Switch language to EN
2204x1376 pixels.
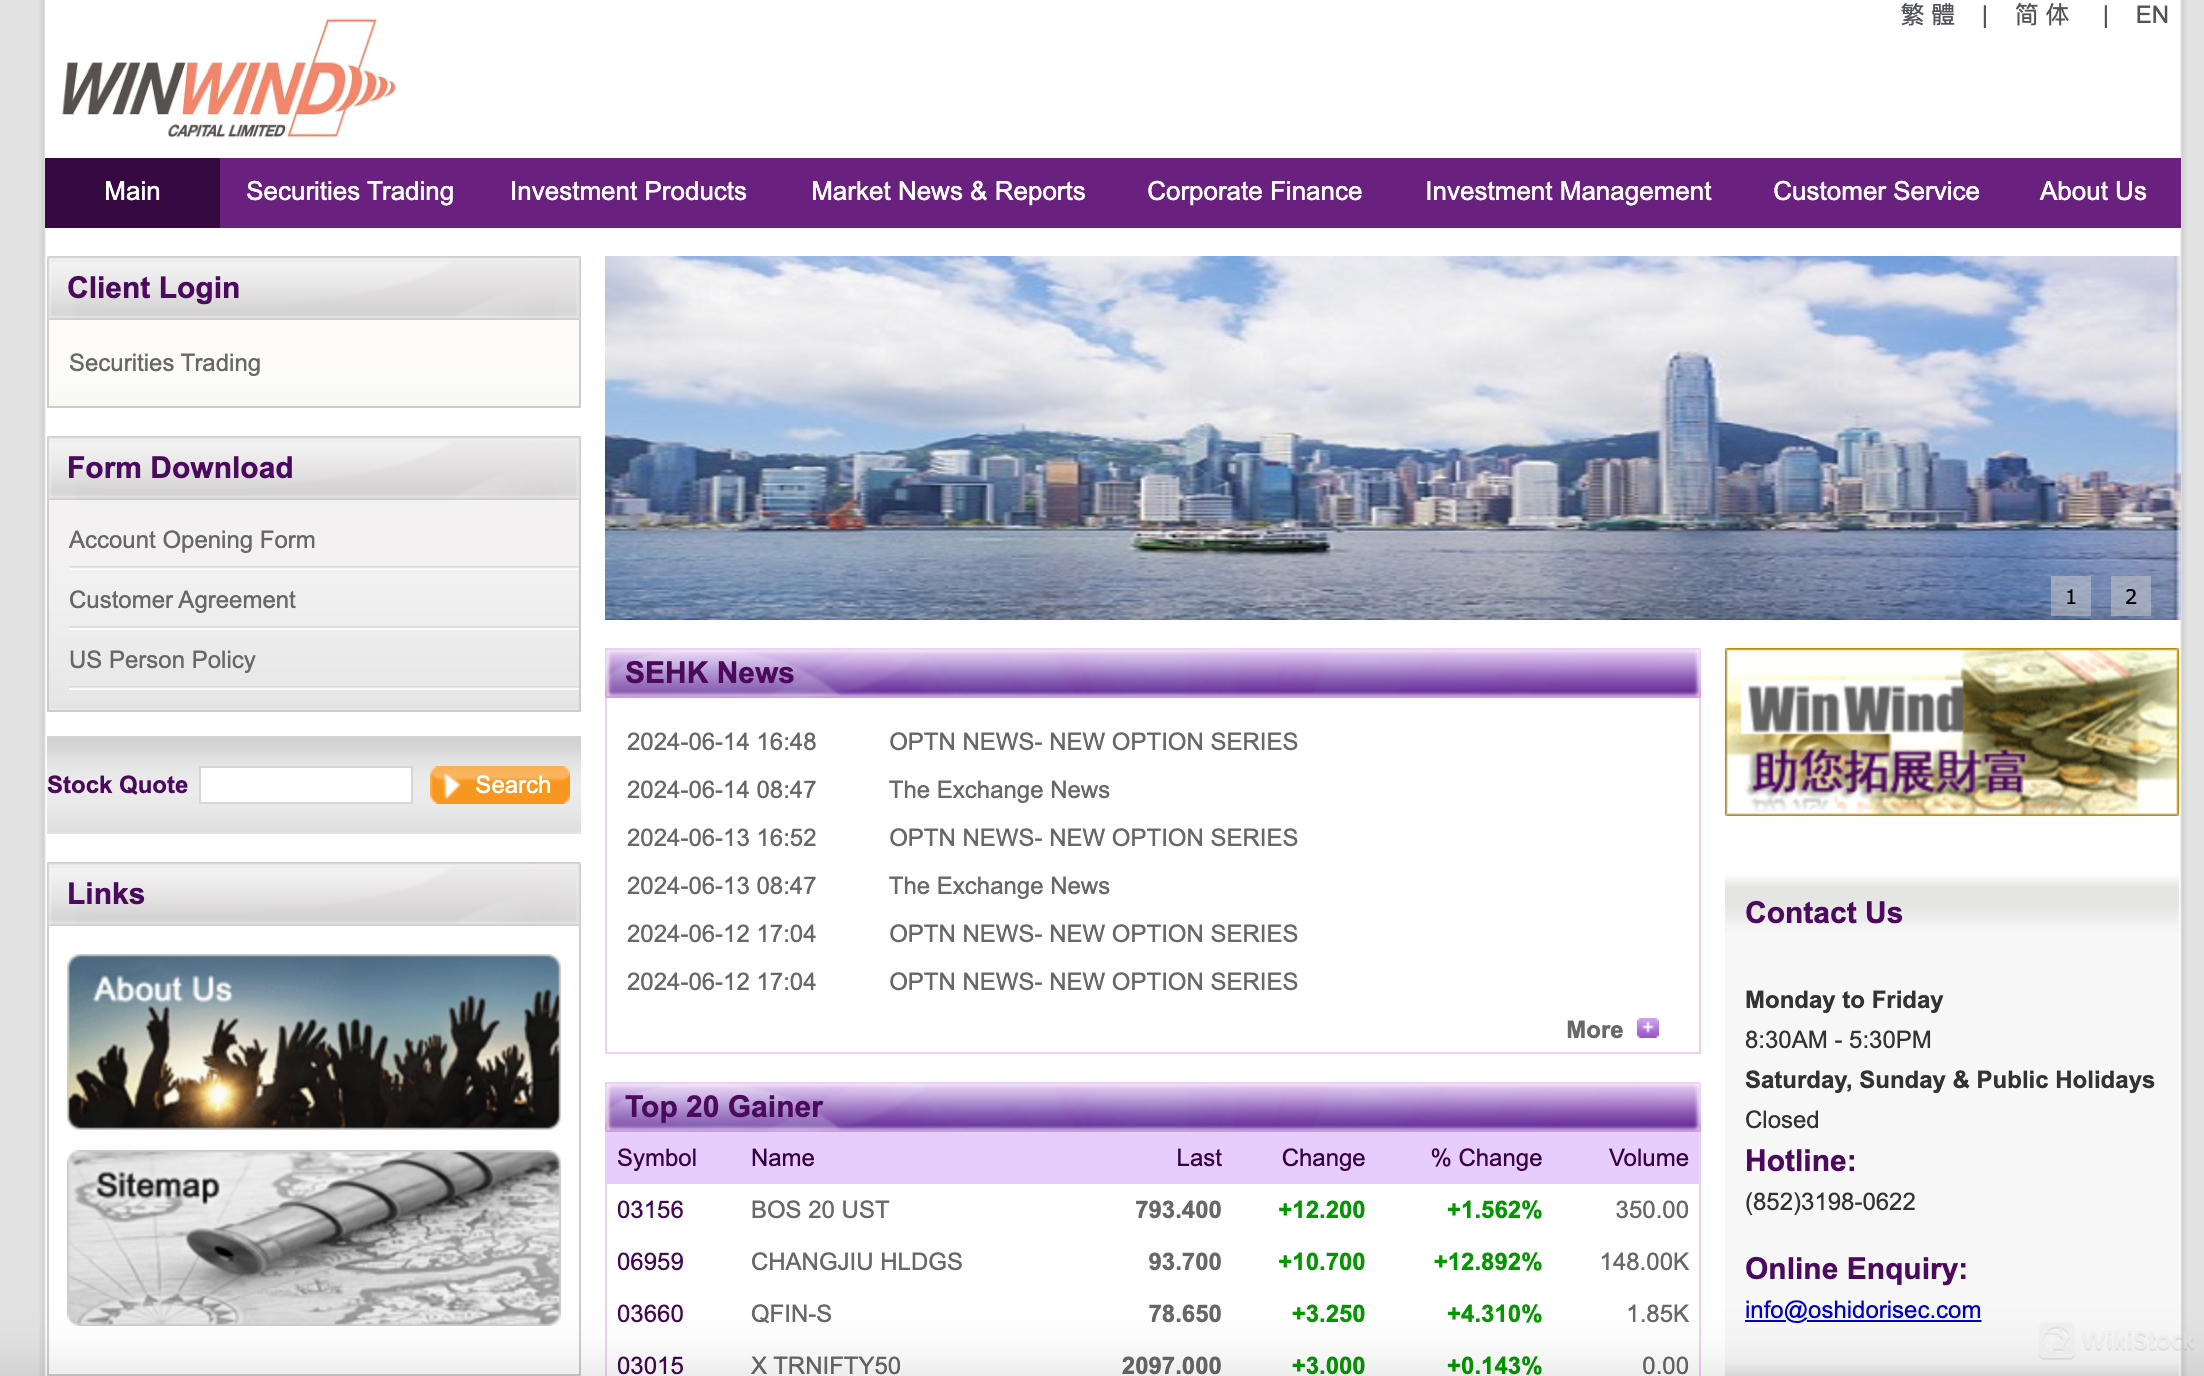coord(2151,15)
